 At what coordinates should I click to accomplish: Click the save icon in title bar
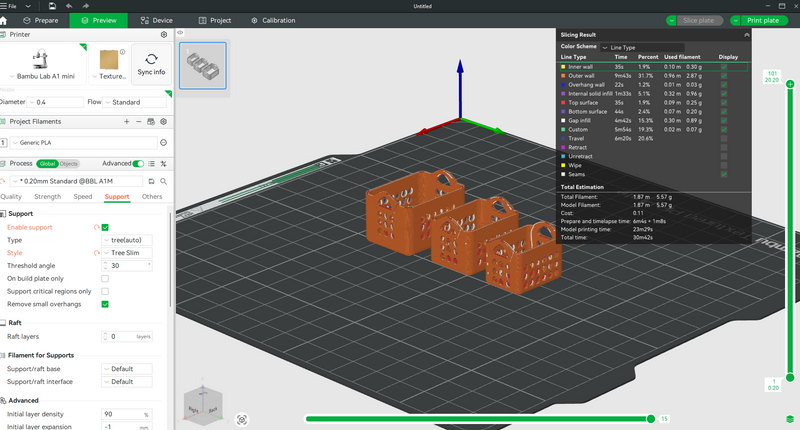click(52, 6)
